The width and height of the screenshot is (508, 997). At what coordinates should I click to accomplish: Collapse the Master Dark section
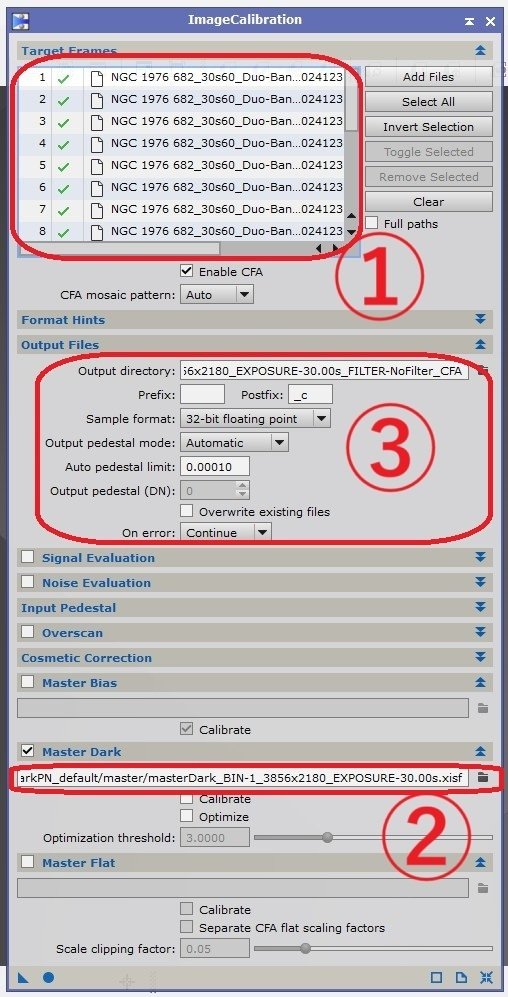[x=481, y=751]
